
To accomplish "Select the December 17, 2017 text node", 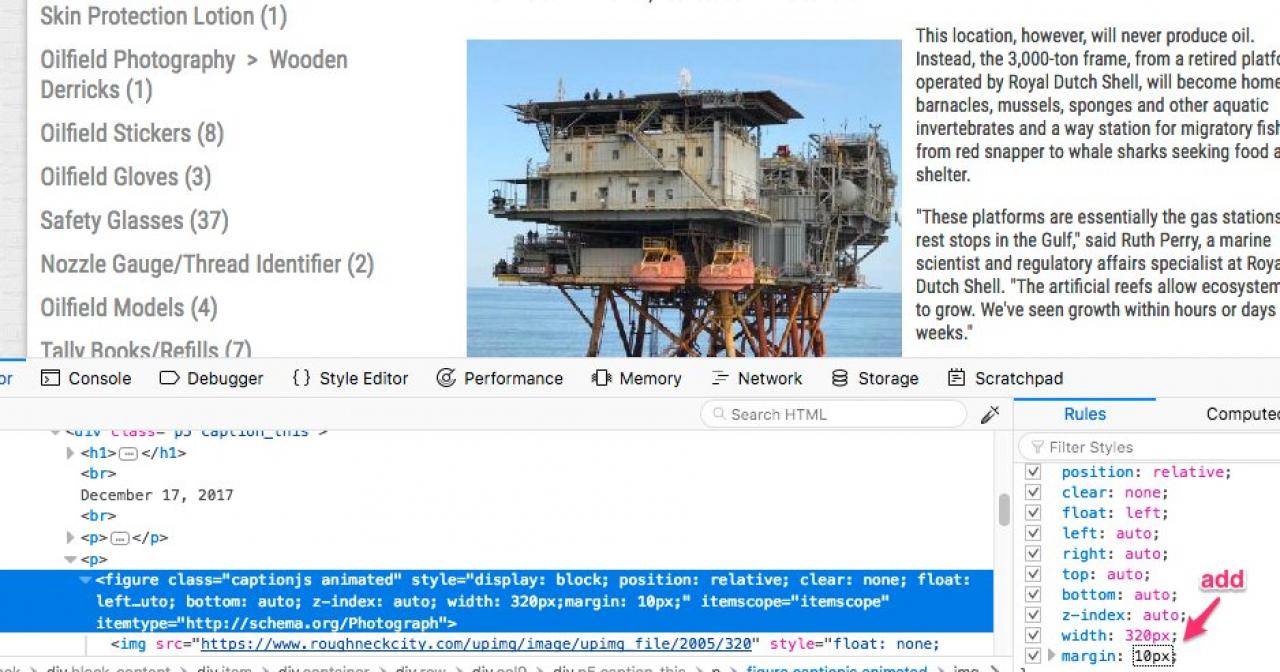I will point(157,495).
